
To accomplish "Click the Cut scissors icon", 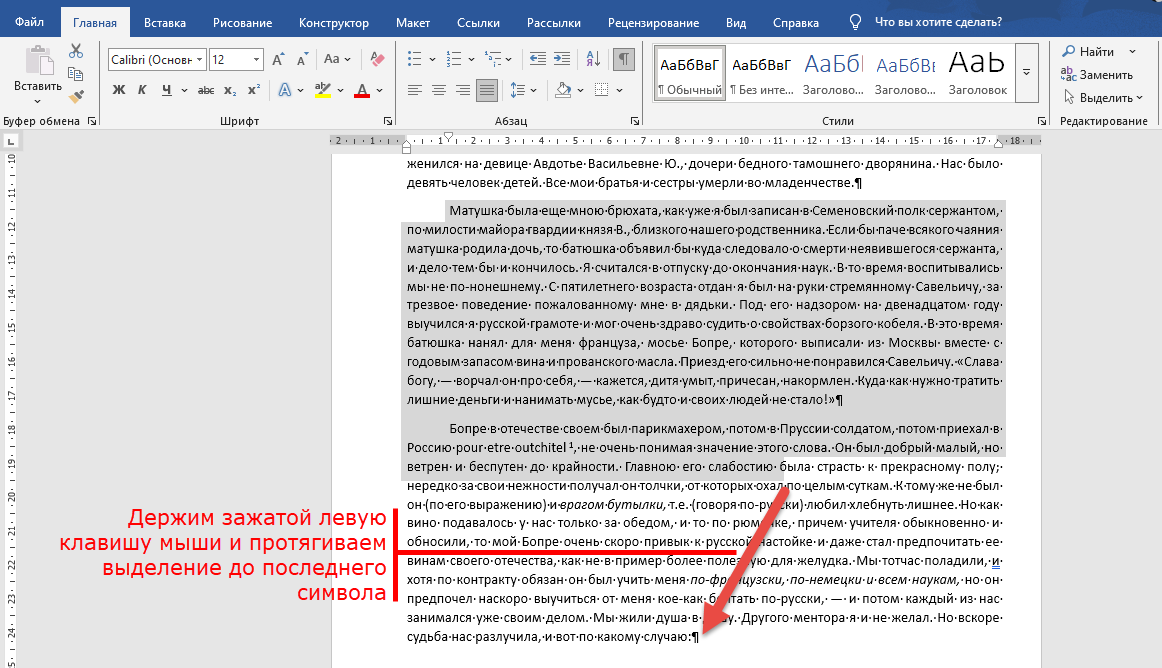I will pos(76,51).
